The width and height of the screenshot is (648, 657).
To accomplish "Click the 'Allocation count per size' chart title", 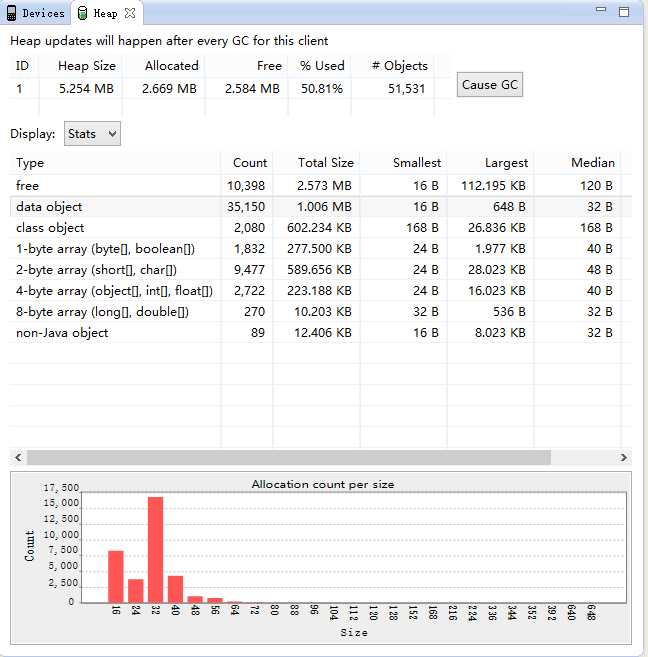I will pos(323,484).
